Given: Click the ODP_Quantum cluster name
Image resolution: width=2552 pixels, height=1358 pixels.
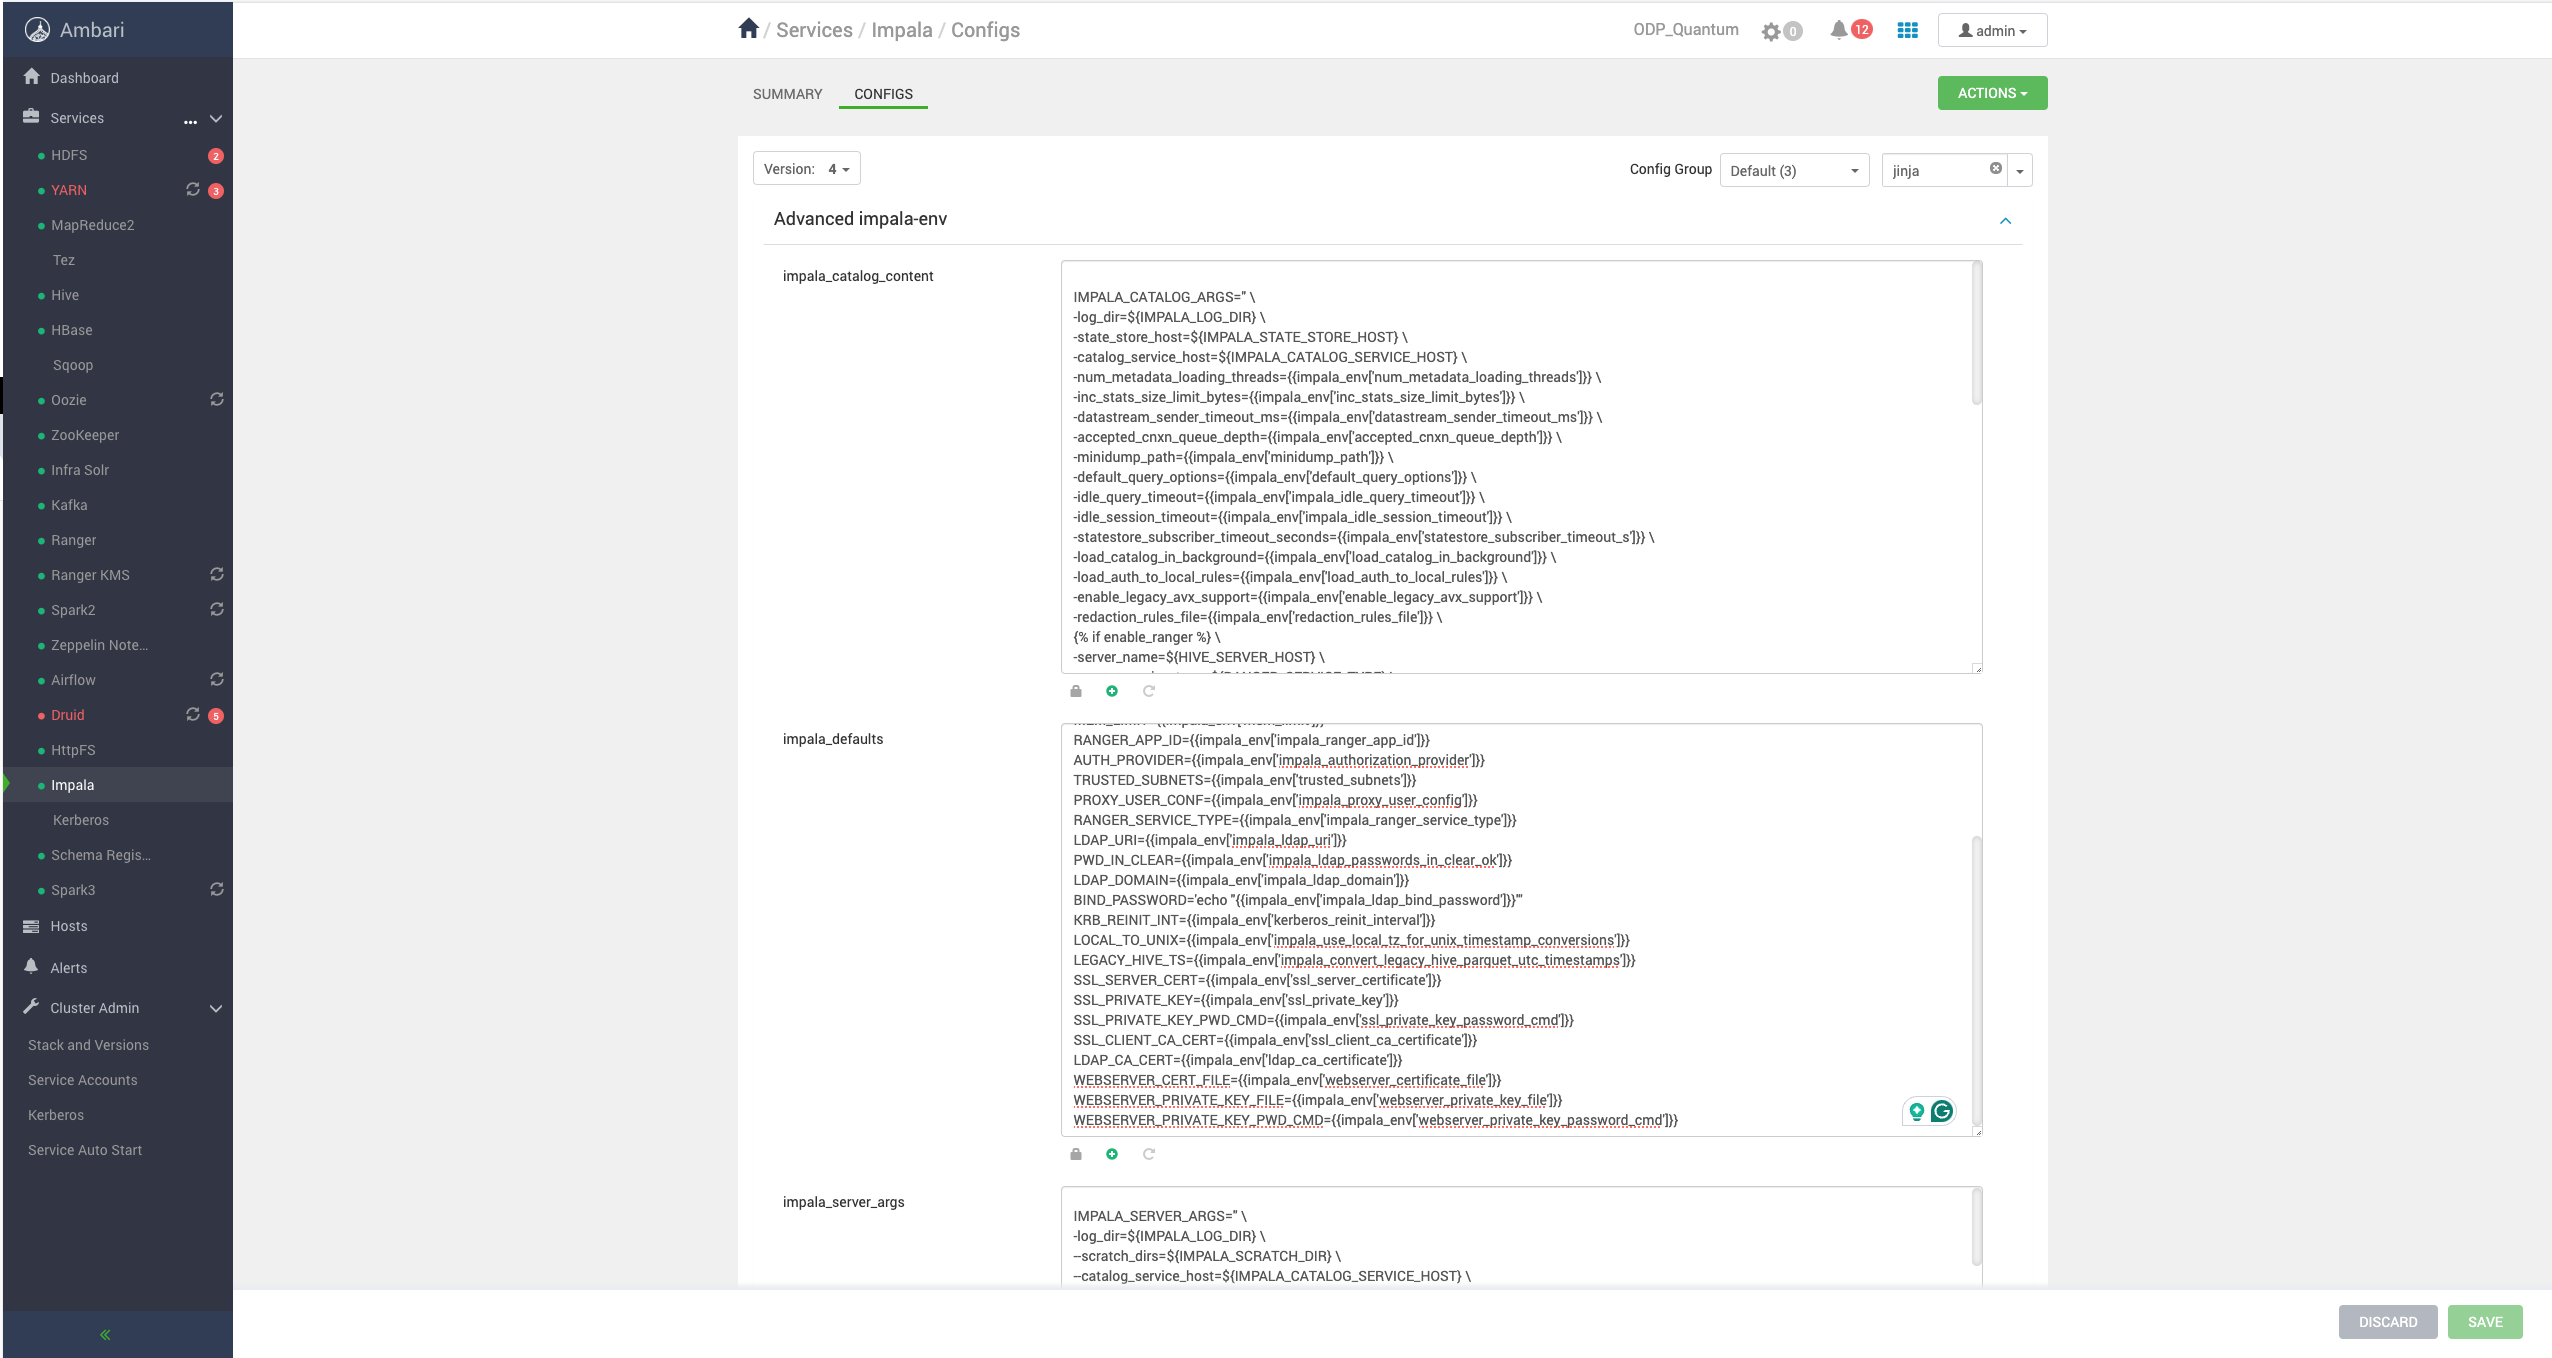Looking at the screenshot, I should (x=1686, y=30).
